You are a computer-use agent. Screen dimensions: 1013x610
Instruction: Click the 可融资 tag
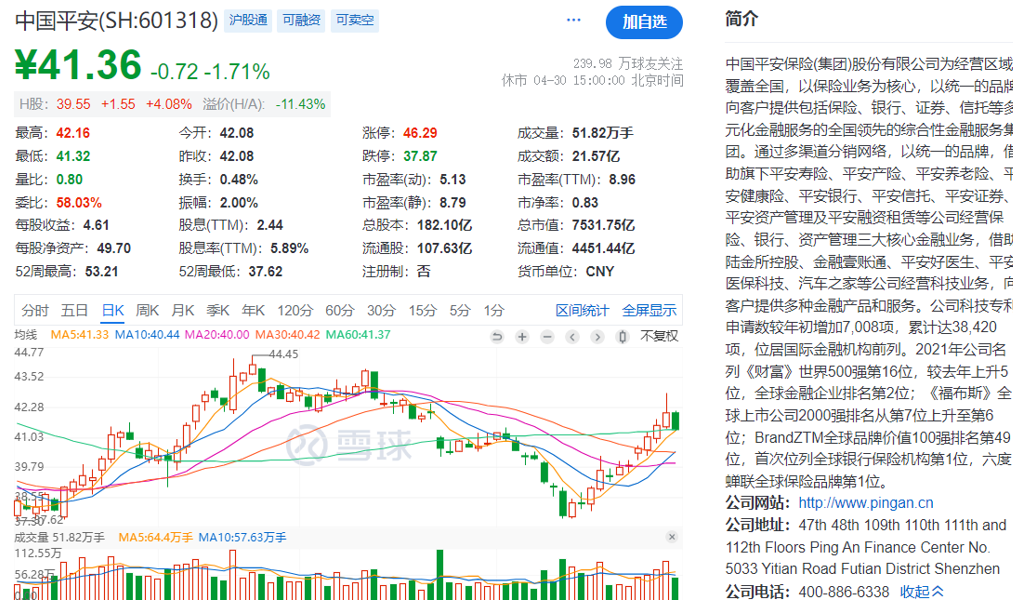click(x=302, y=21)
